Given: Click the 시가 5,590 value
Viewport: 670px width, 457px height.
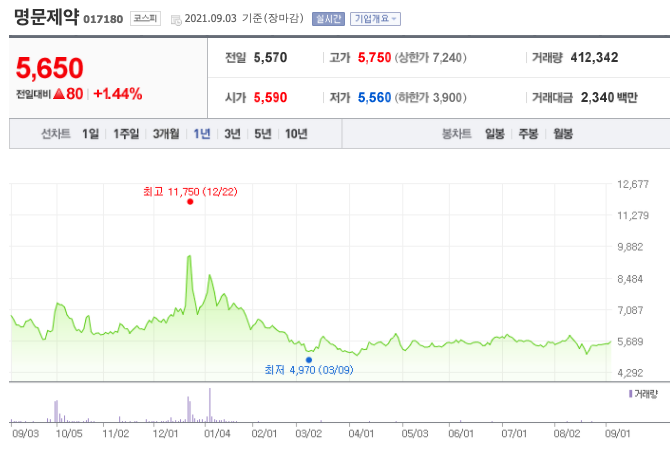Looking at the screenshot, I should click(270, 98).
